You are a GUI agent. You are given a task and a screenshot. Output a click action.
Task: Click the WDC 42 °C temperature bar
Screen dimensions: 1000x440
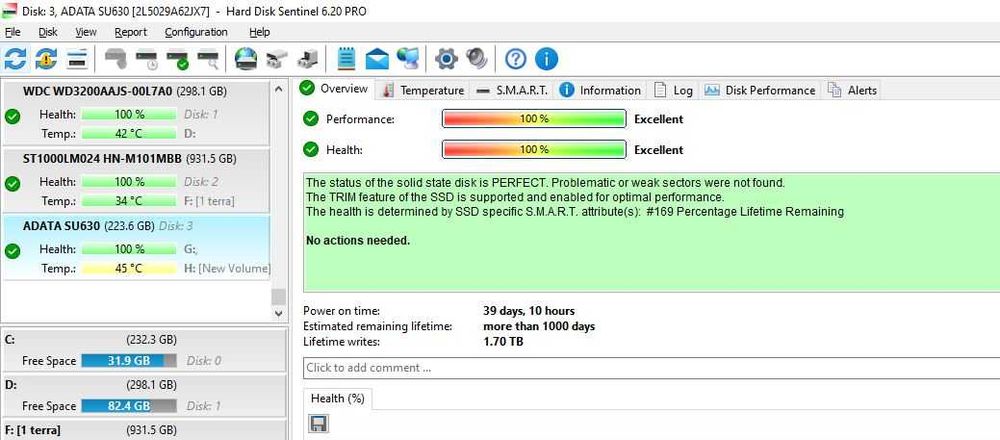pos(129,134)
